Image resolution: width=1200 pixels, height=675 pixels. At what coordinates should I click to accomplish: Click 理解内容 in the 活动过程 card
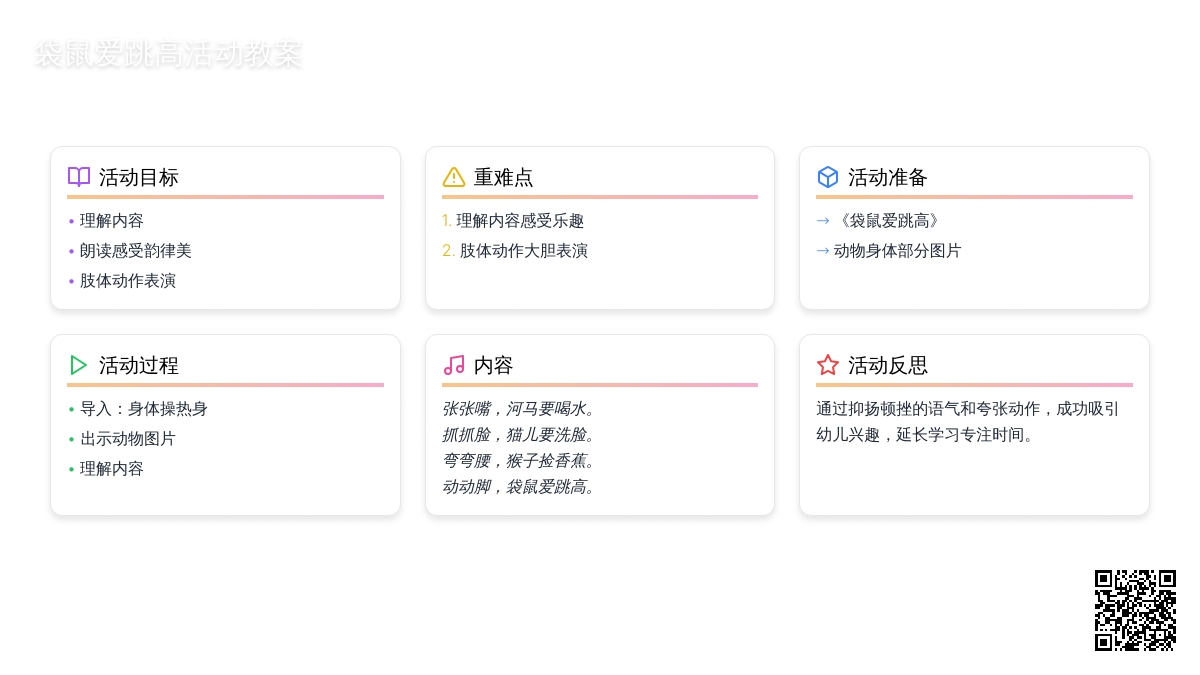point(112,469)
